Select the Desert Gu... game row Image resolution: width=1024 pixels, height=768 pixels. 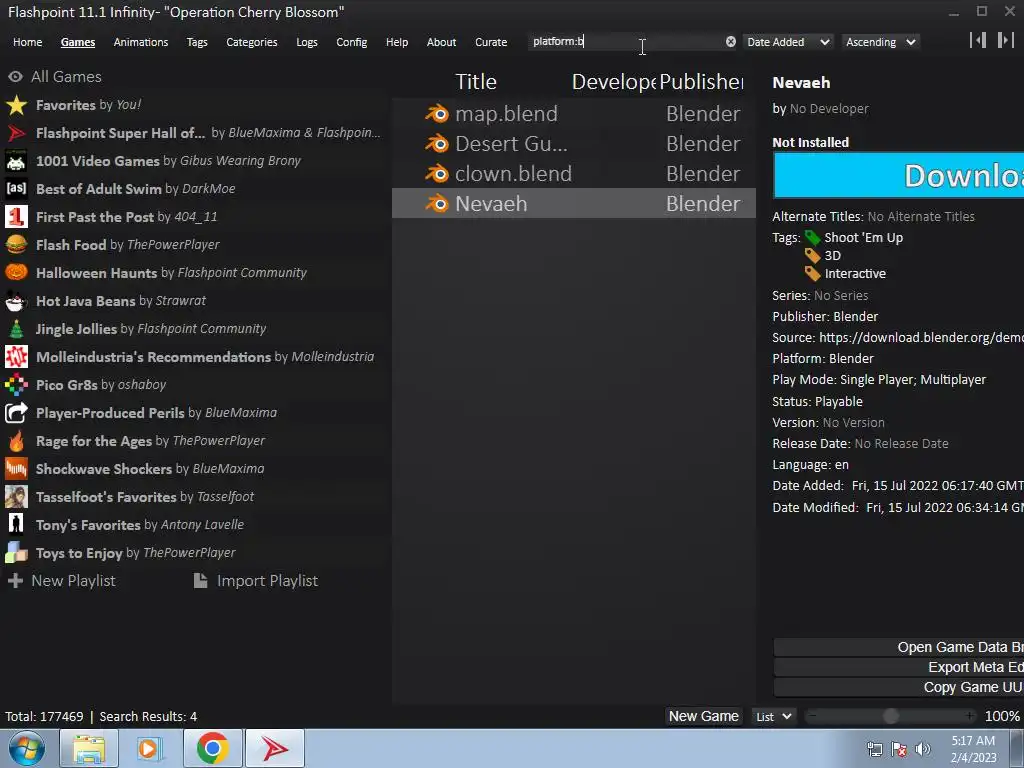point(573,144)
